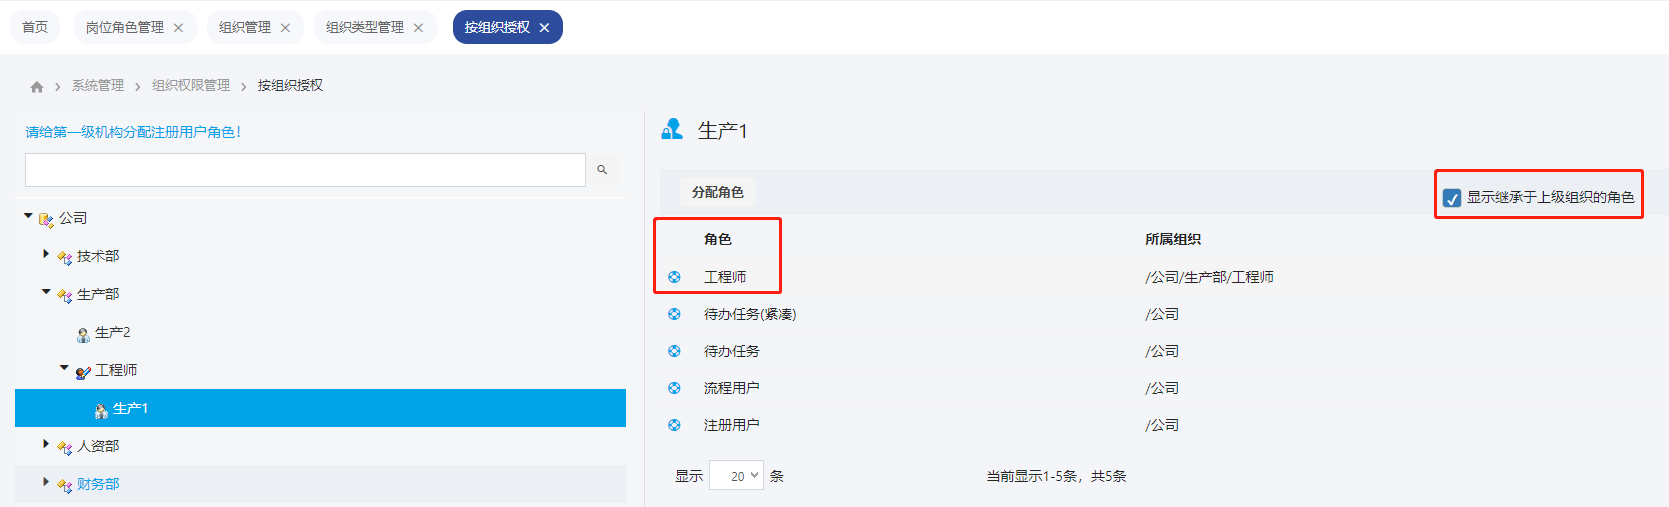Switch to the 首页 tab

(35, 27)
